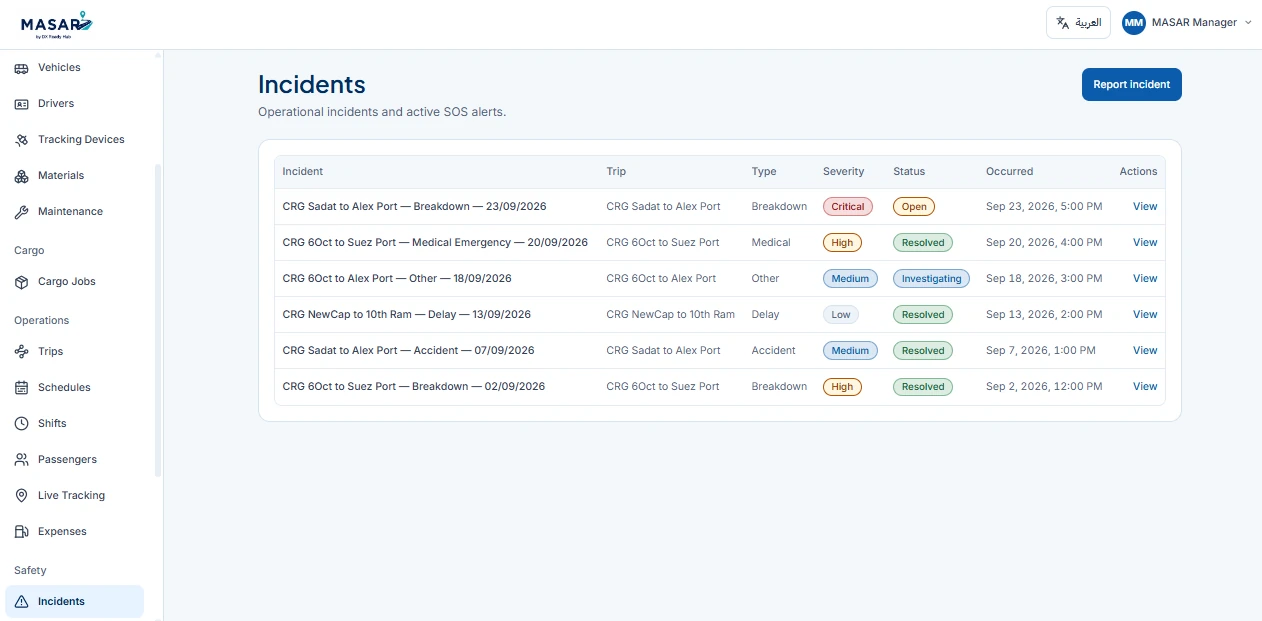Click the Report incident button
The height and width of the screenshot is (621, 1262).
[x=1131, y=85]
